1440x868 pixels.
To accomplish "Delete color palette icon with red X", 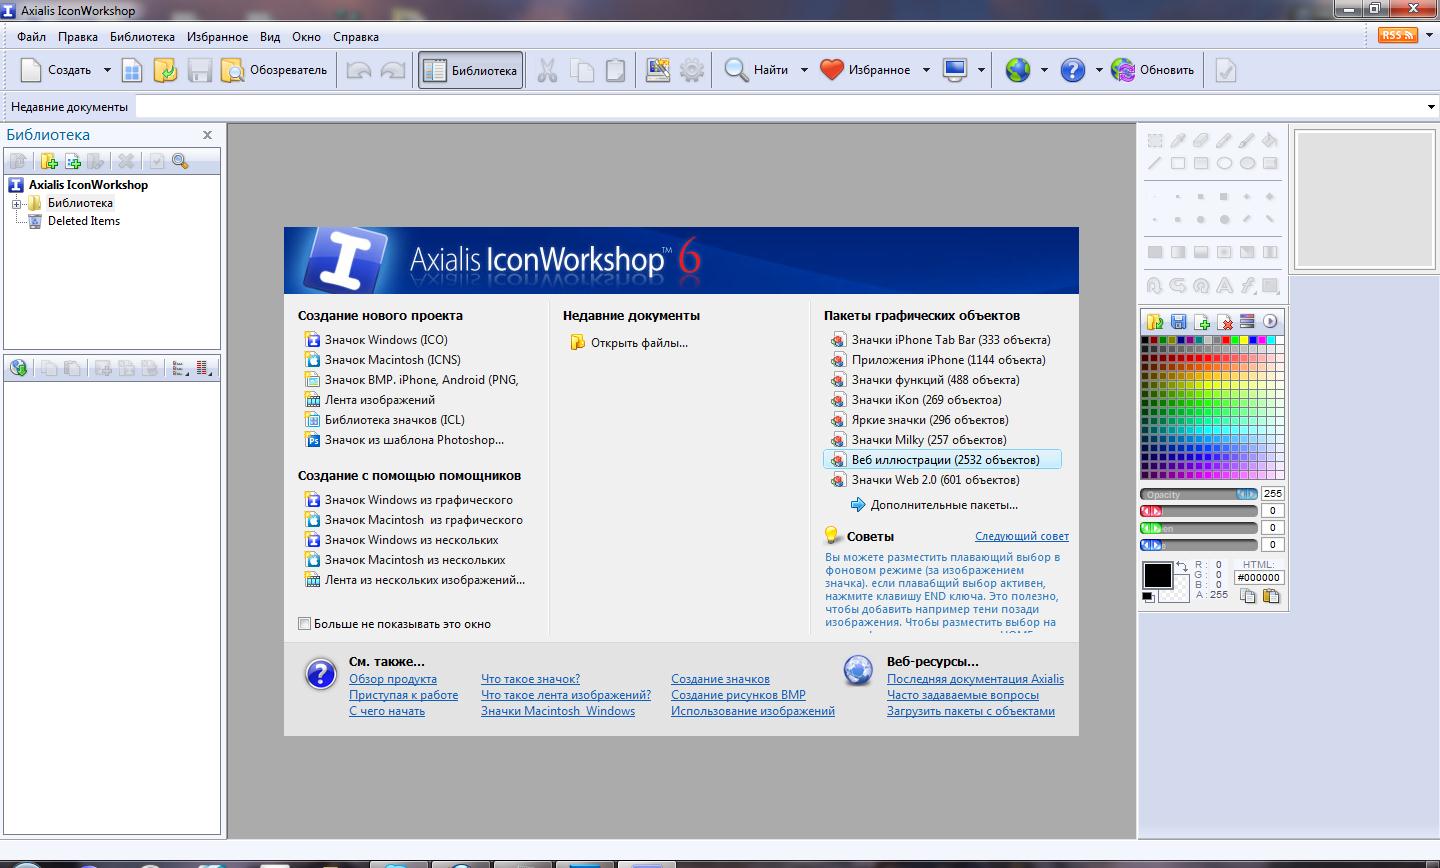I will 1224,322.
